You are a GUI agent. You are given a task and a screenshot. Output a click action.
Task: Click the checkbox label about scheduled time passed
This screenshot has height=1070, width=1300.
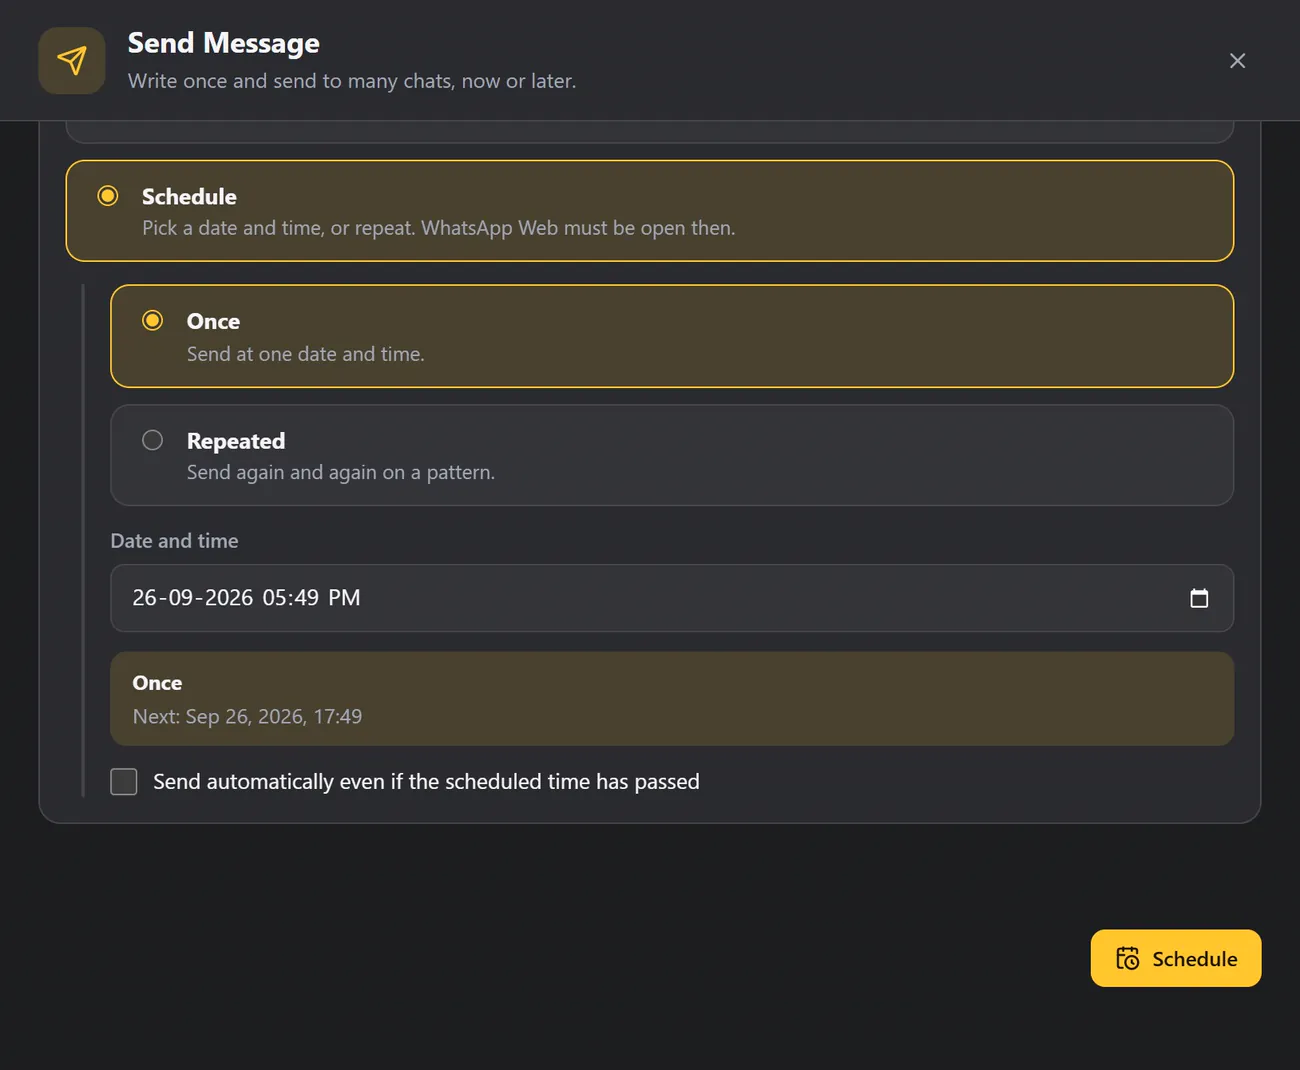(426, 781)
